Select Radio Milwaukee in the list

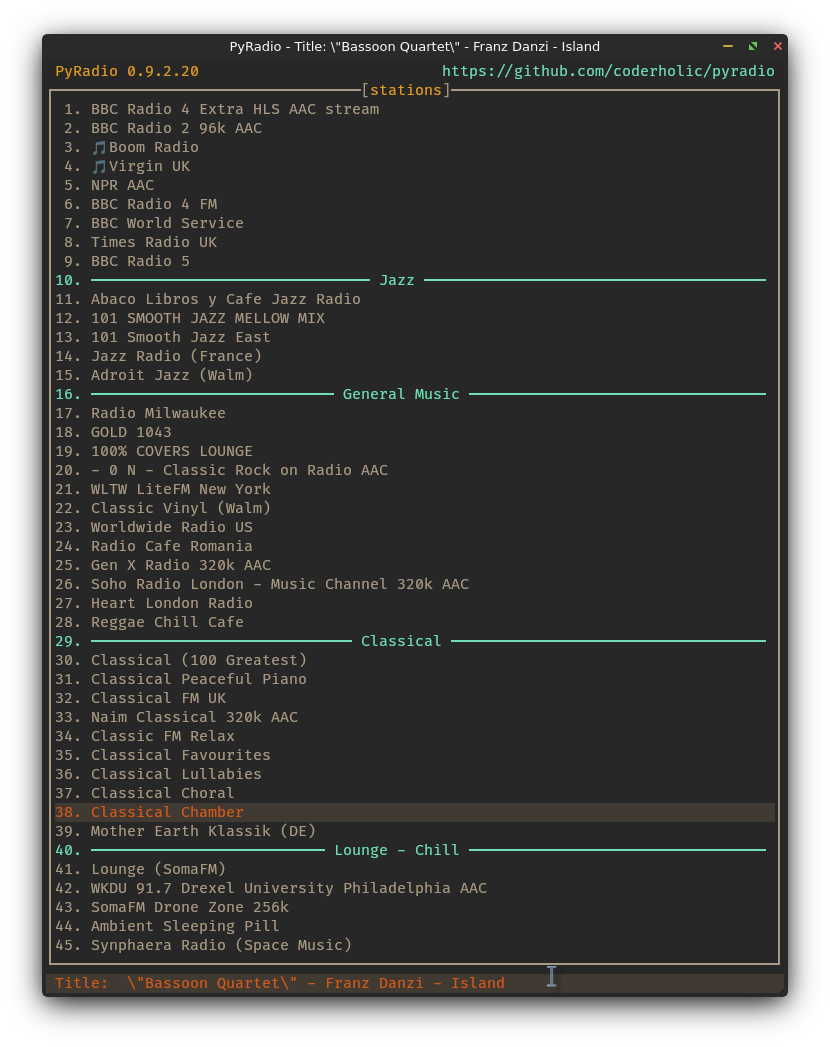tap(158, 413)
